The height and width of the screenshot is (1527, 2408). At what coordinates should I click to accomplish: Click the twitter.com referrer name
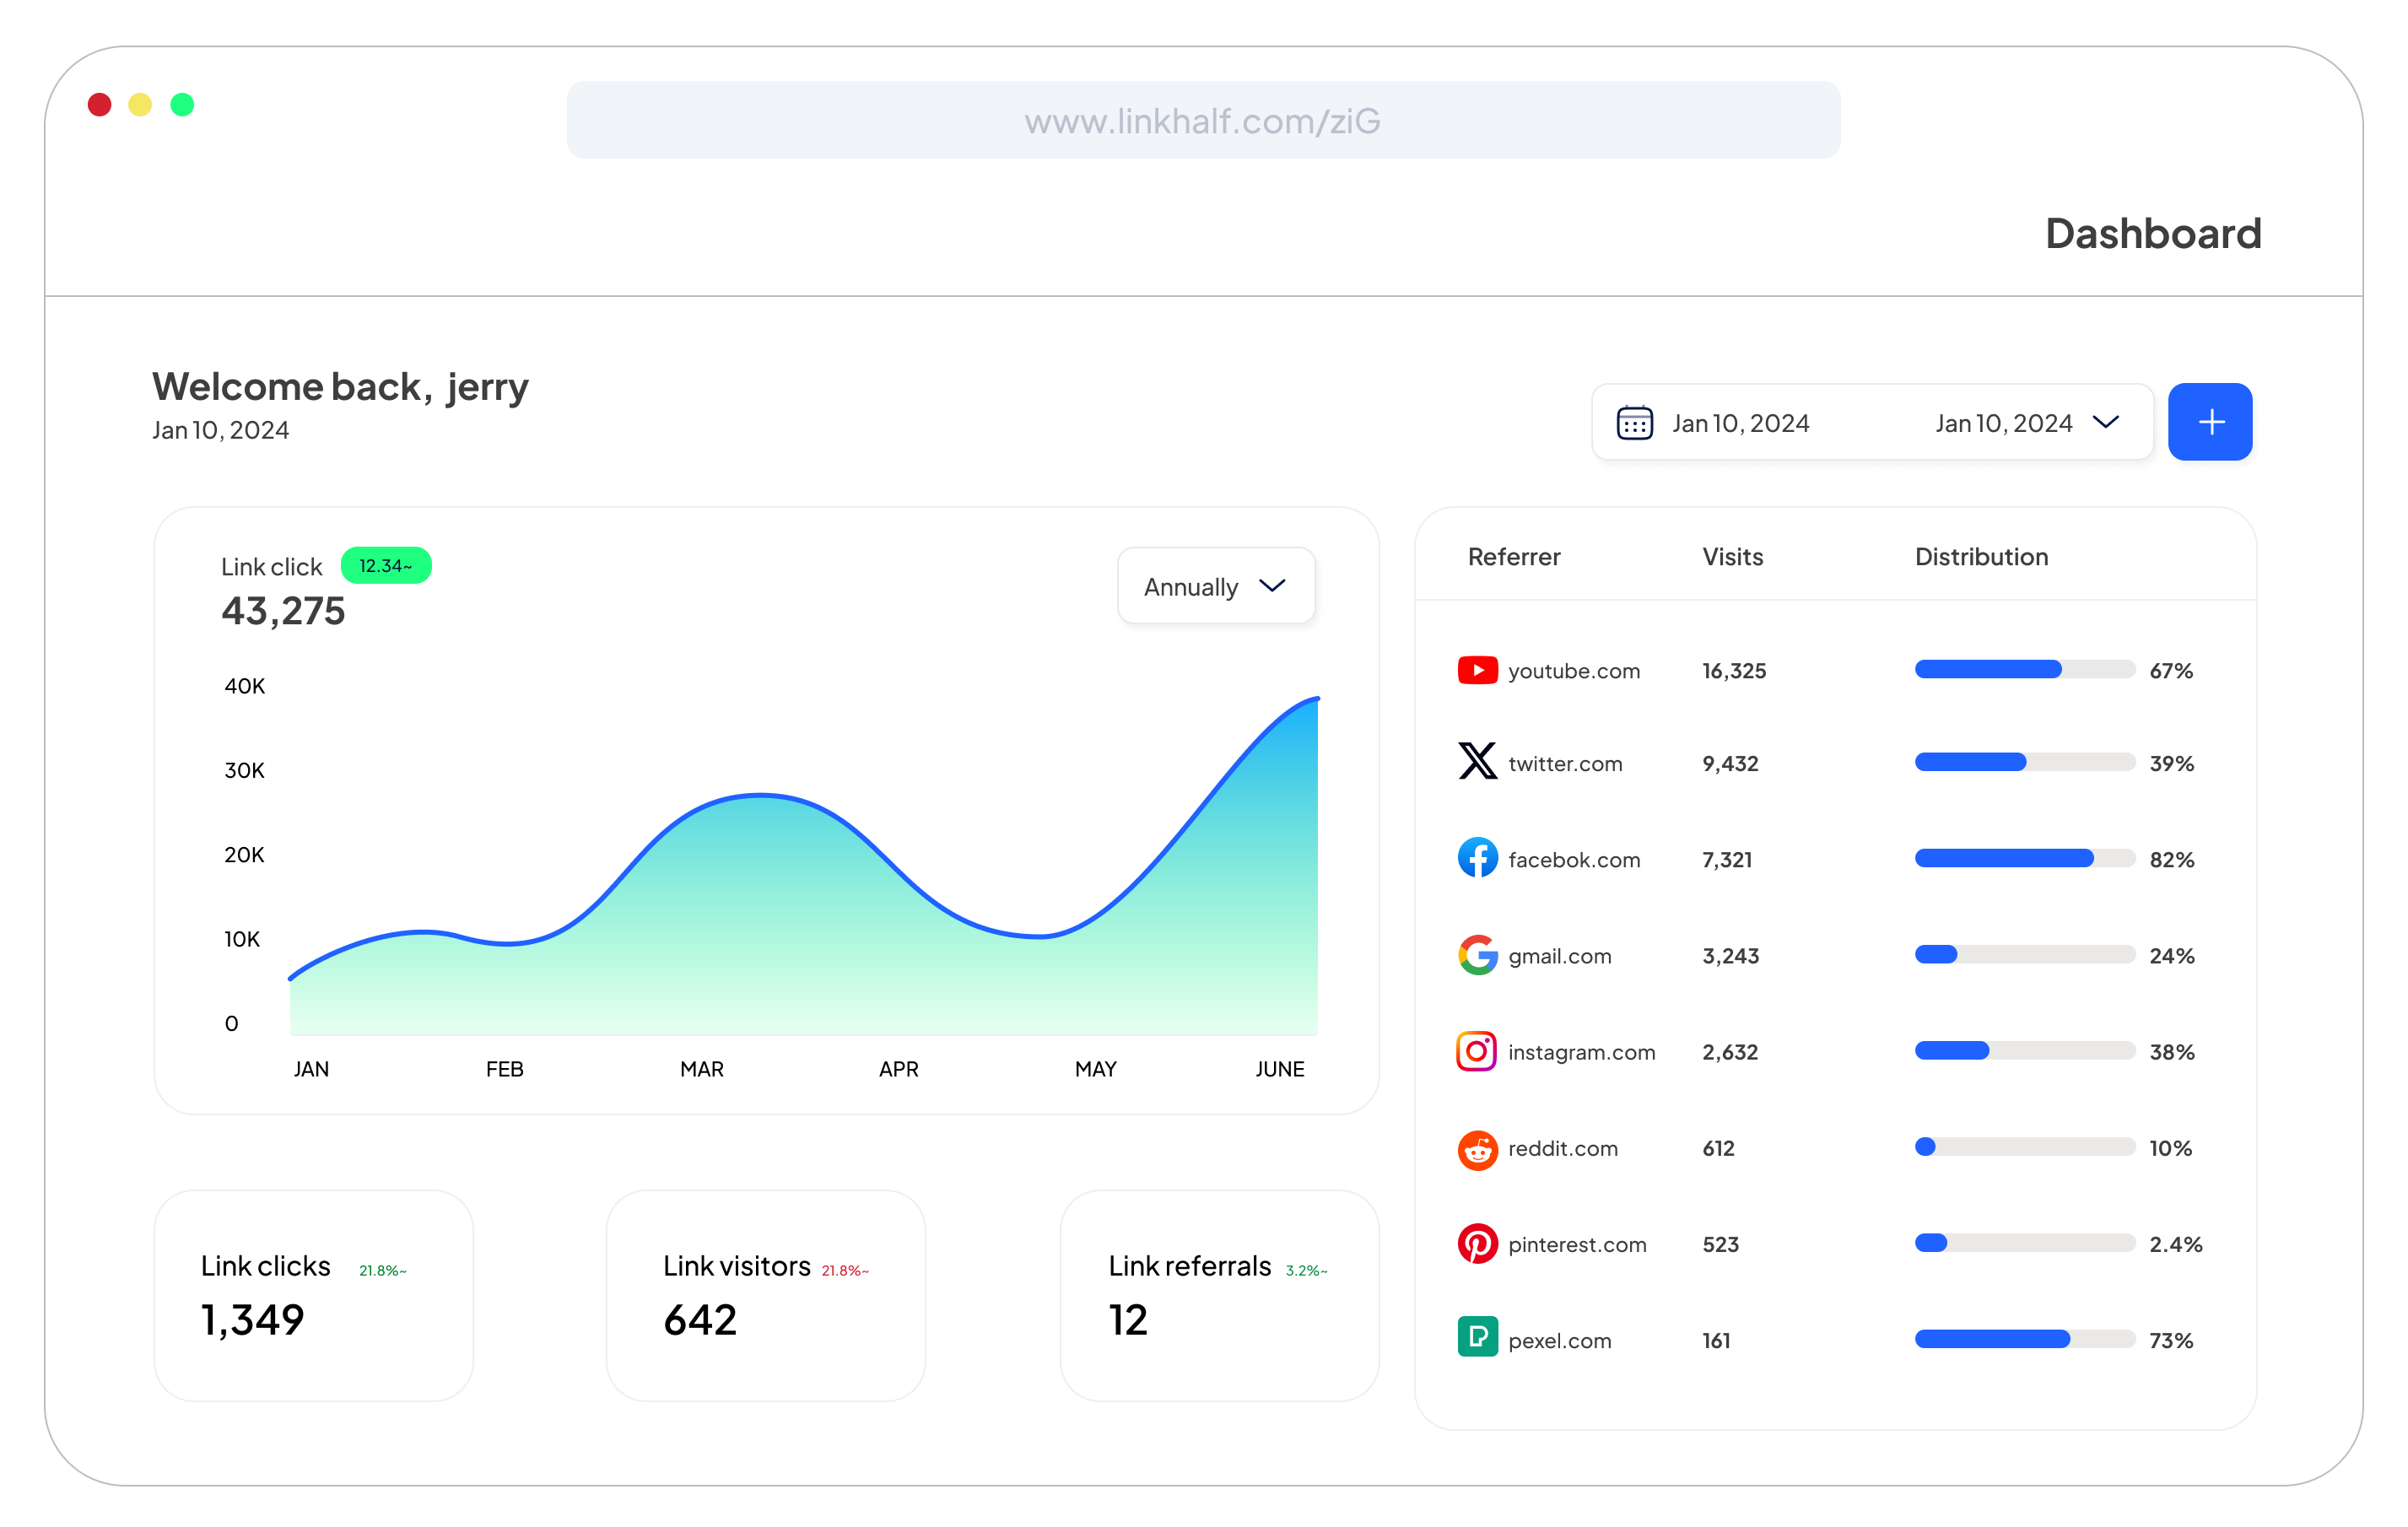(x=1565, y=764)
